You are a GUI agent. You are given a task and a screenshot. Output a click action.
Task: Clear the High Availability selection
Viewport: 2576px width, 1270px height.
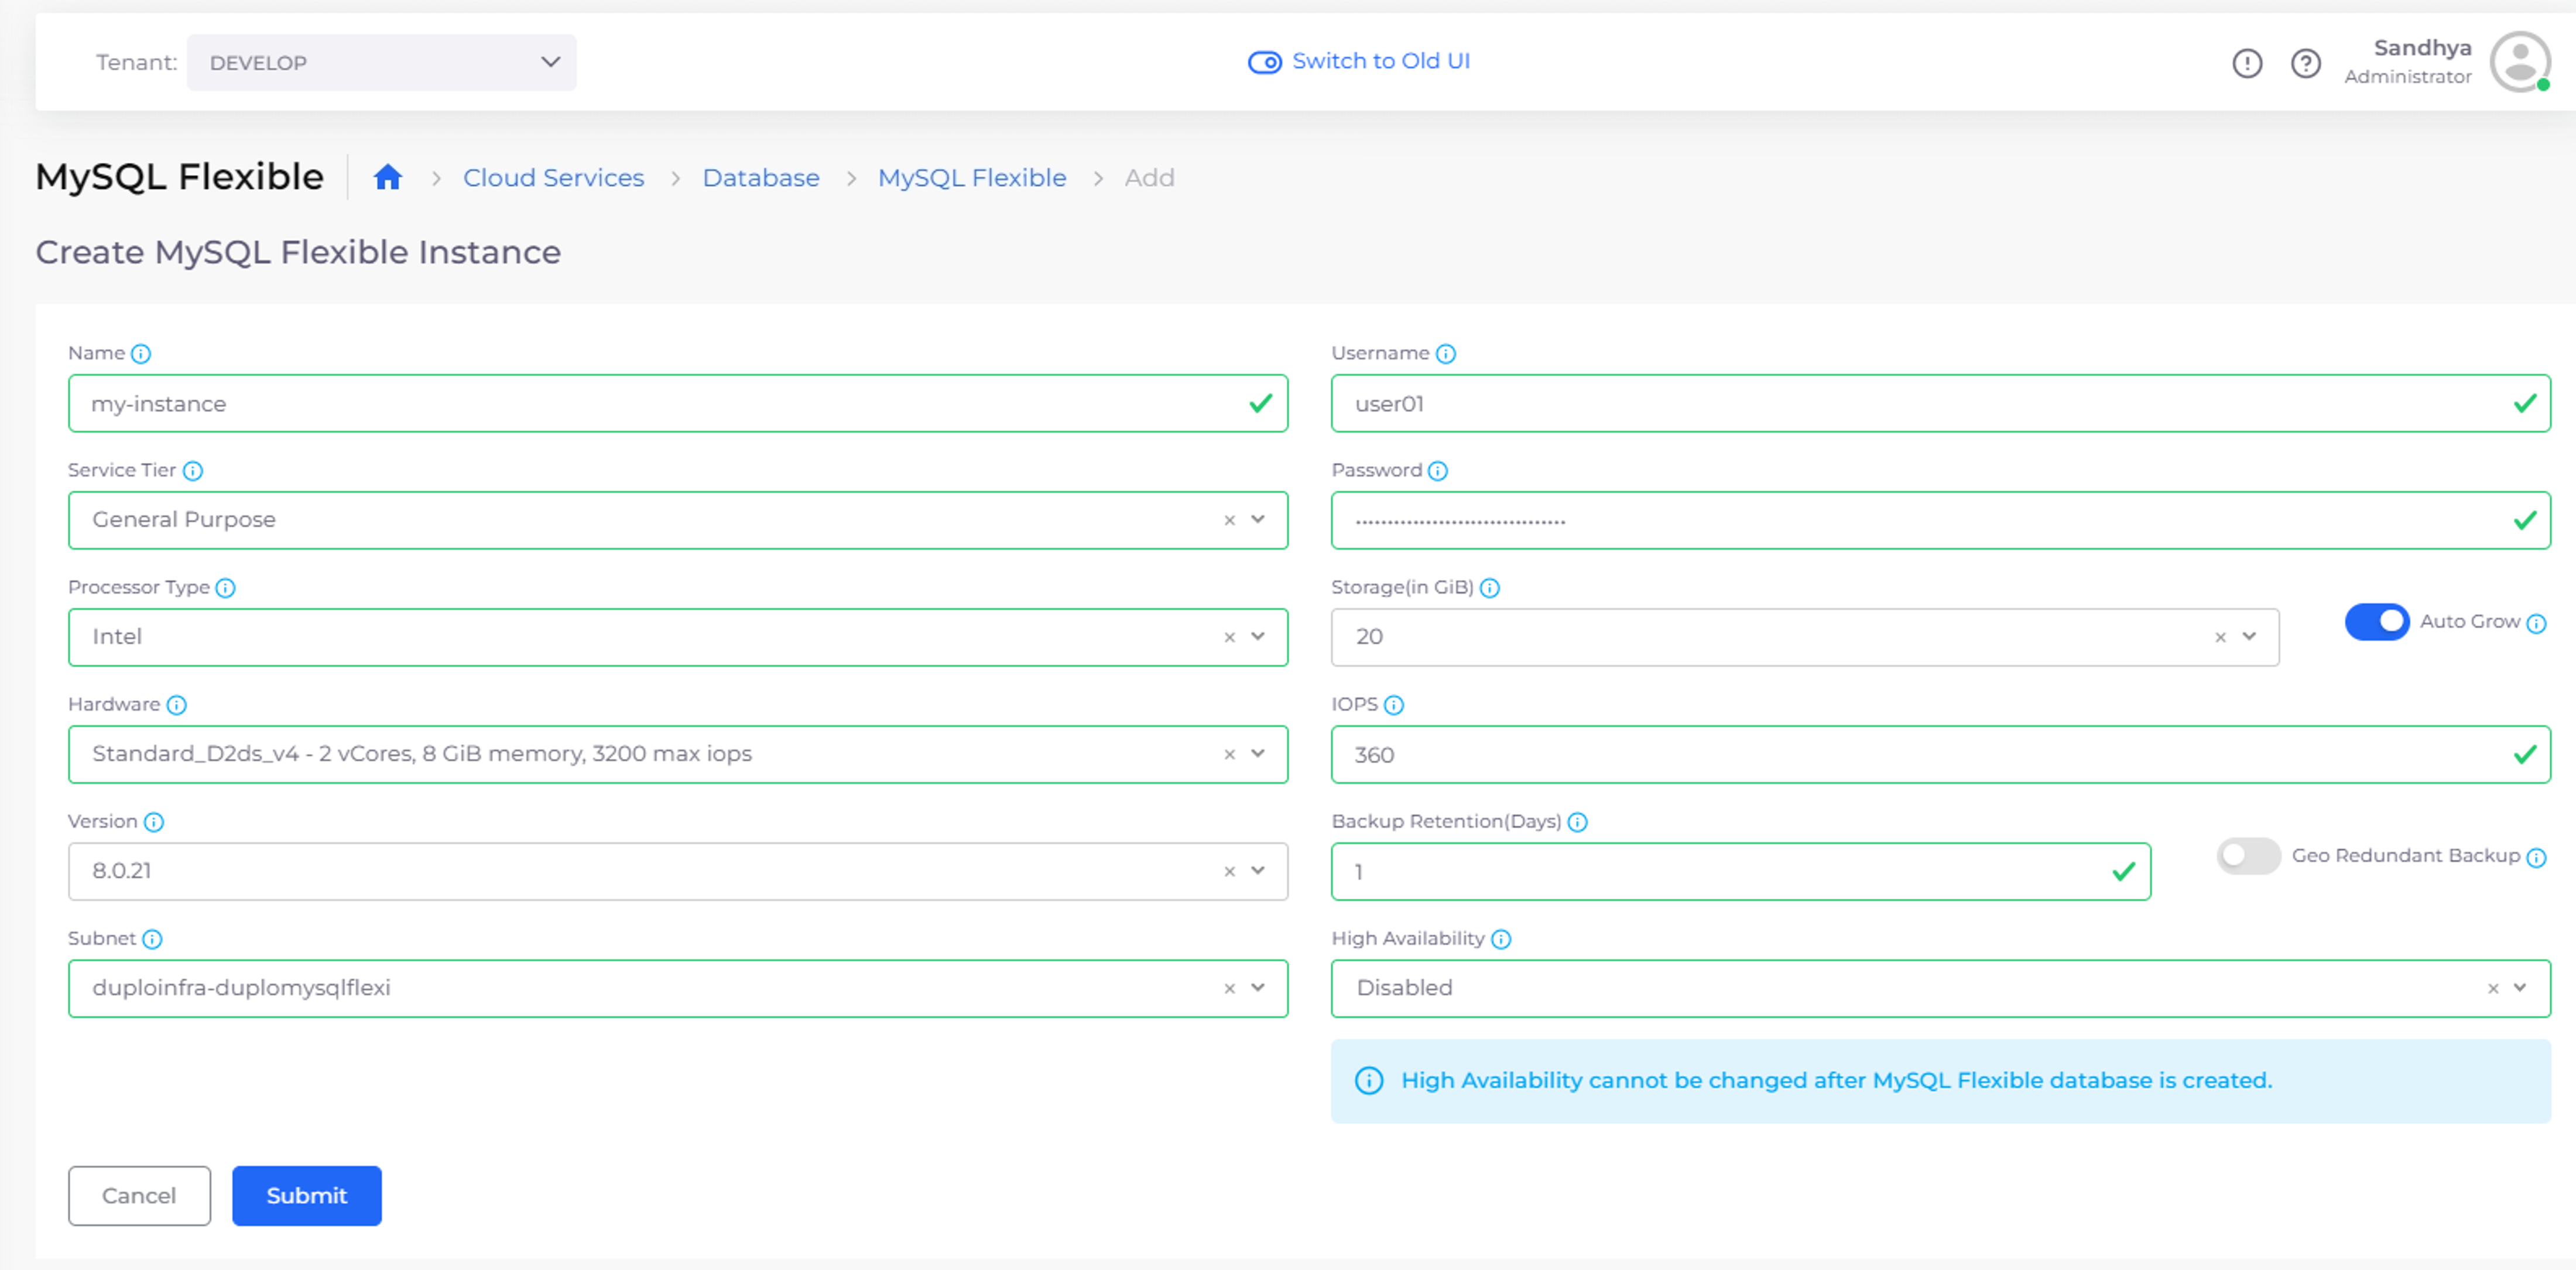[2494, 988]
